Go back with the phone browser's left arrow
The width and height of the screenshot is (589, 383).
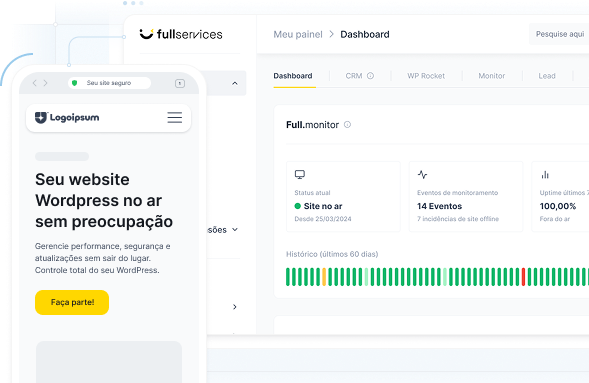35,83
